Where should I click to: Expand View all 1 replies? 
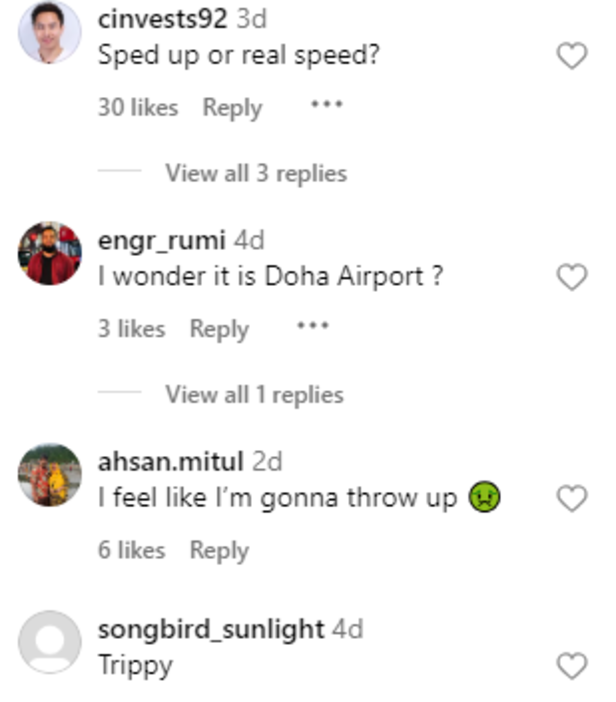(254, 394)
